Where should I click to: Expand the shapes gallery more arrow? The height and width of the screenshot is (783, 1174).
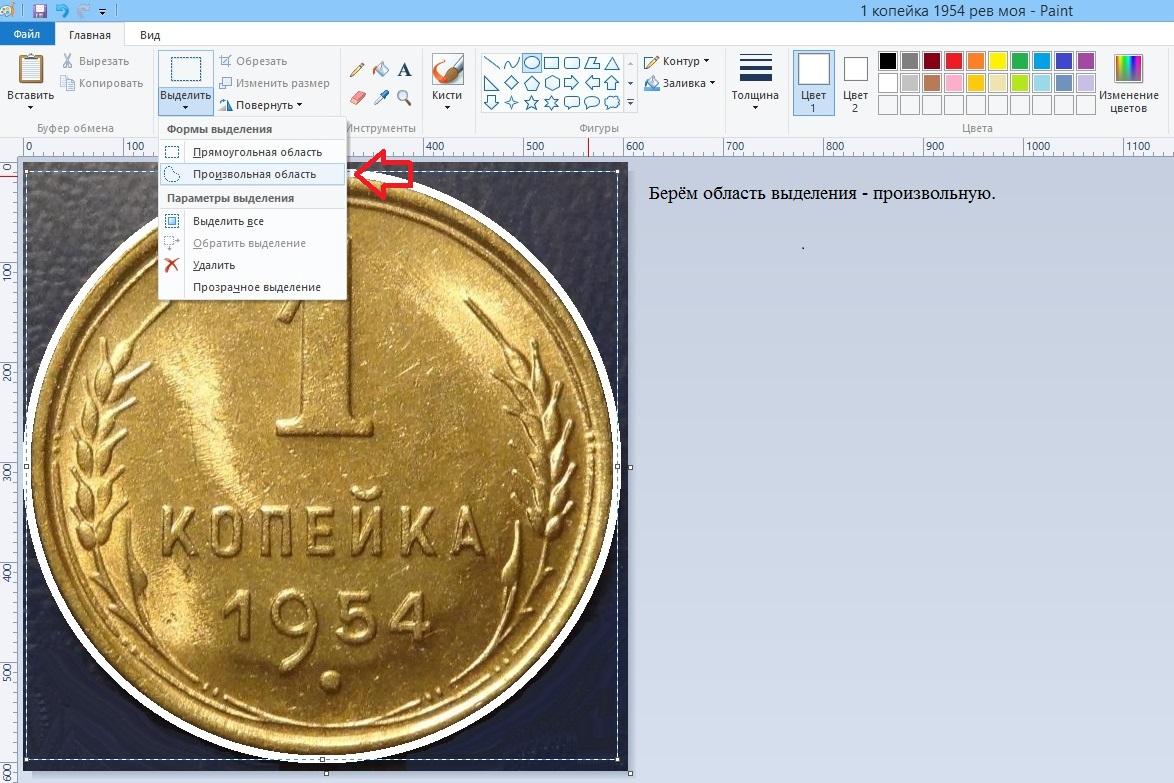(630, 103)
